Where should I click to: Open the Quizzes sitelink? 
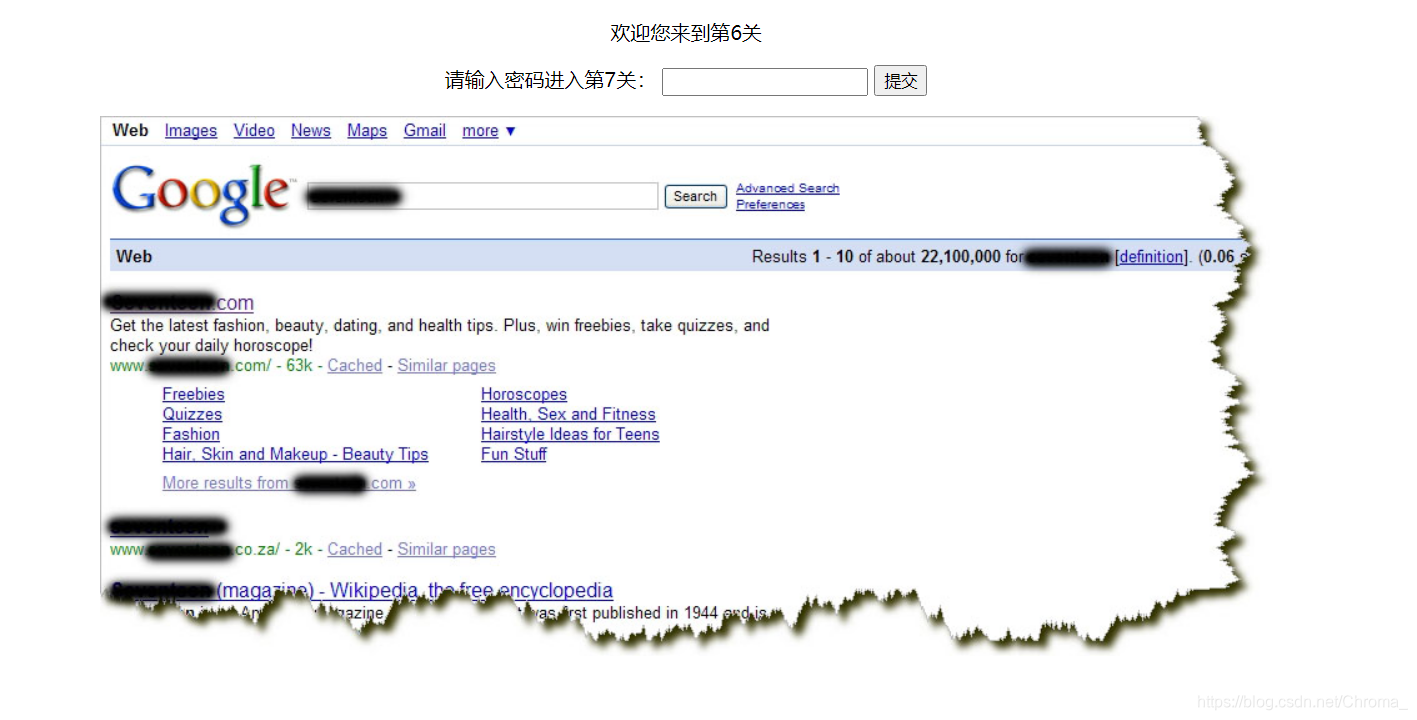click(x=192, y=414)
